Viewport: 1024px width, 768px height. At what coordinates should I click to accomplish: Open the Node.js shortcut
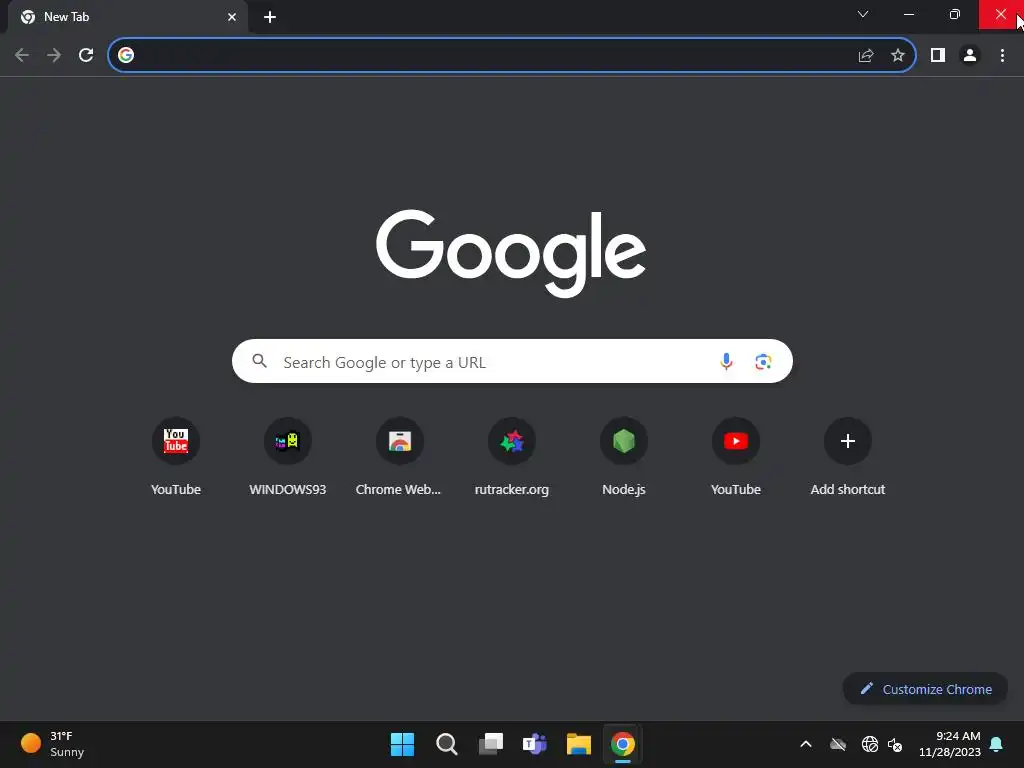[624, 456]
